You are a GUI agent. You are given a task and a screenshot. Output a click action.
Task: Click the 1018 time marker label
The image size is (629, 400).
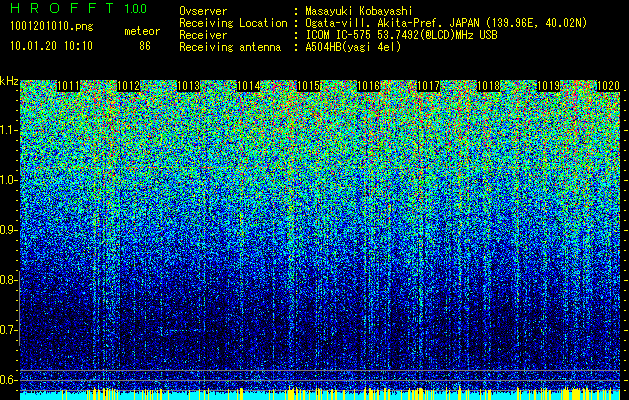coord(489,86)
